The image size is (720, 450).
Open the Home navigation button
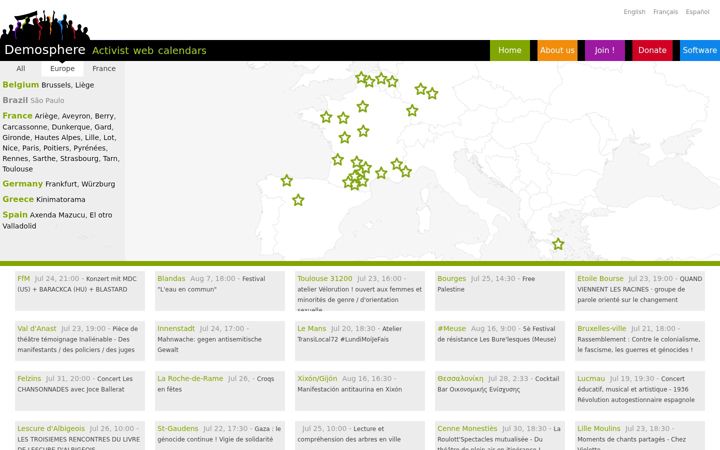[510, 50]
